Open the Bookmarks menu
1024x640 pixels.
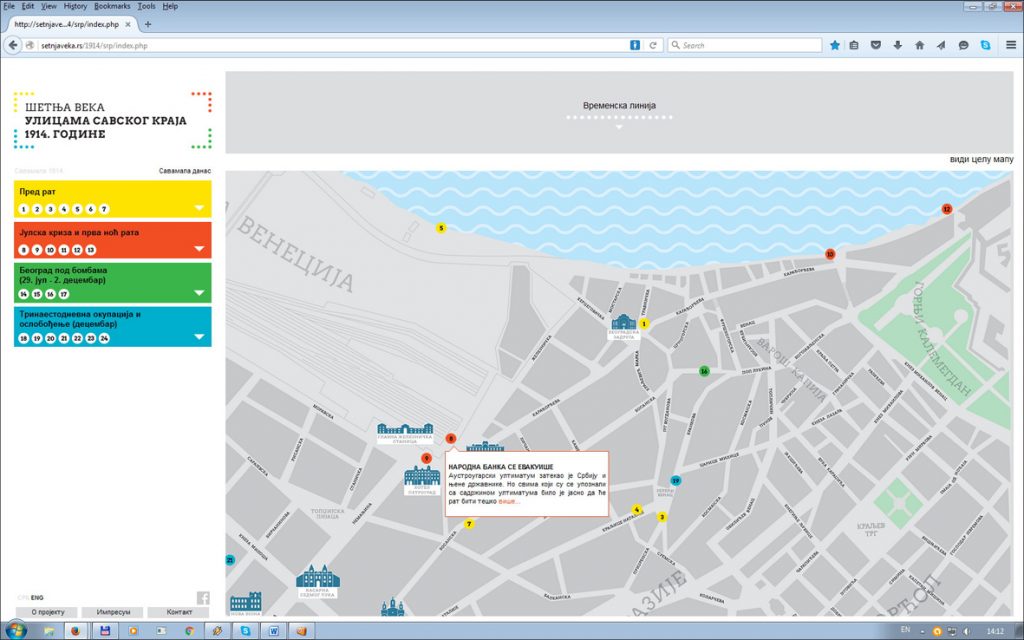112,6
